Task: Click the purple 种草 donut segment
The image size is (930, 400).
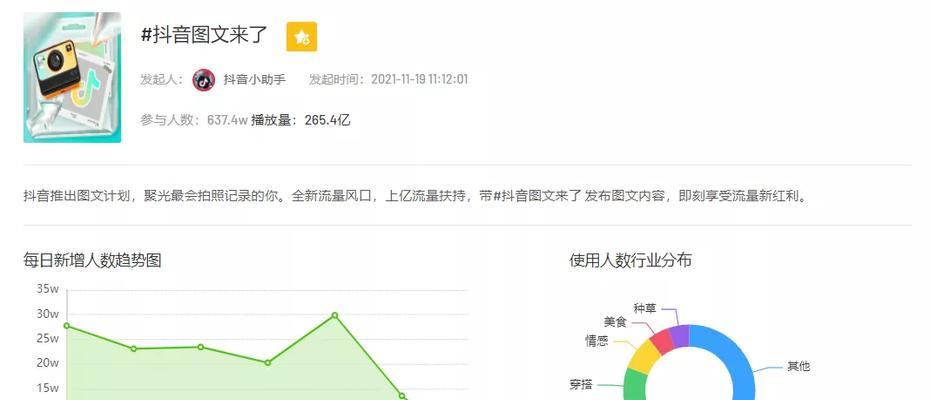Action: [x=680, y=336]
